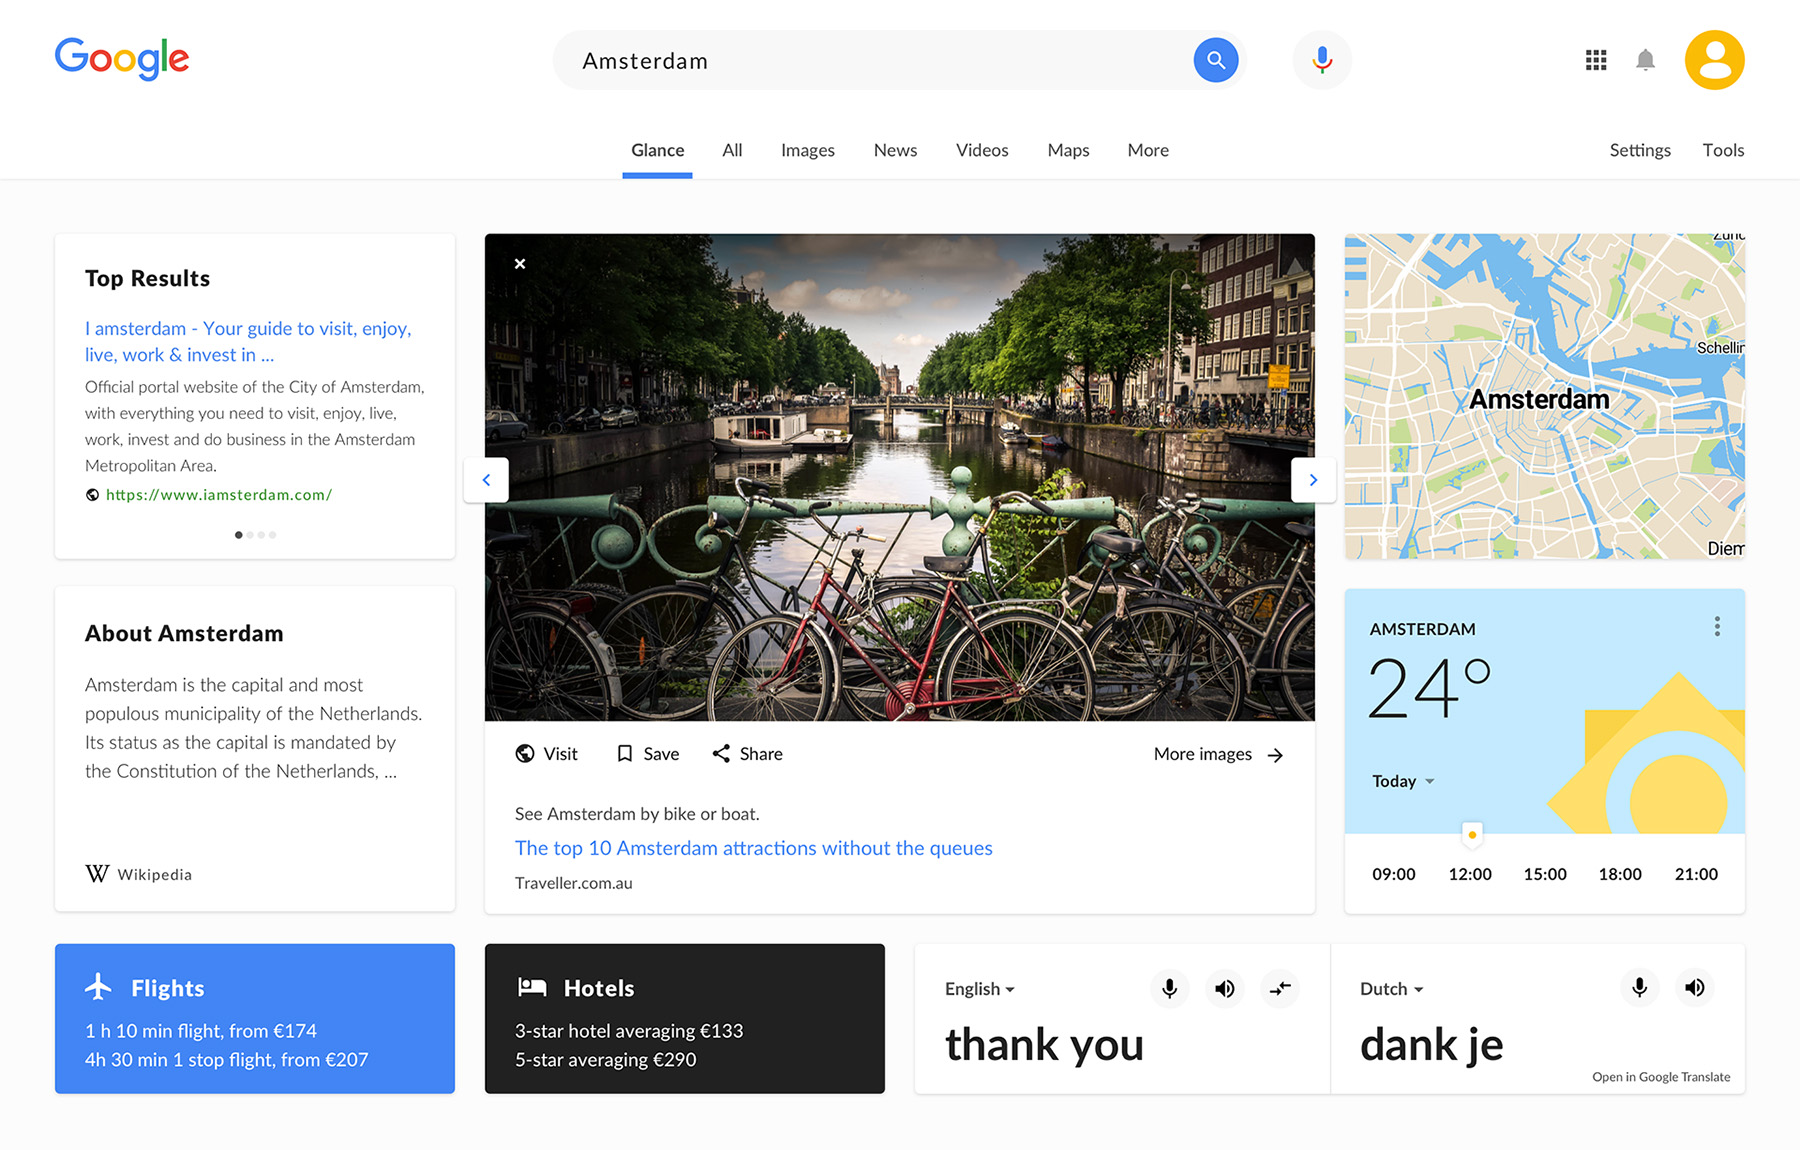Click the blue search magnifier button
The height and width of the screenshot is (1150, 1800).
1215,60
